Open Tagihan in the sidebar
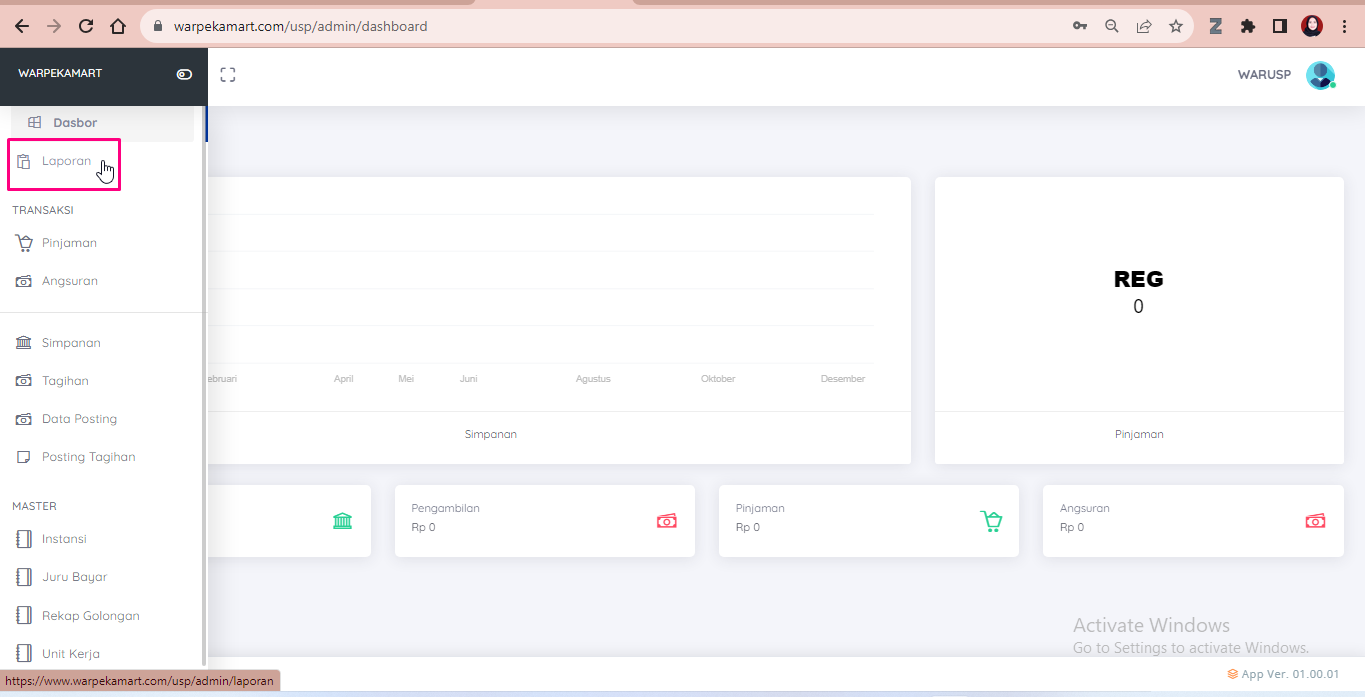This screenshot has width=1365, height=697. 65,381
